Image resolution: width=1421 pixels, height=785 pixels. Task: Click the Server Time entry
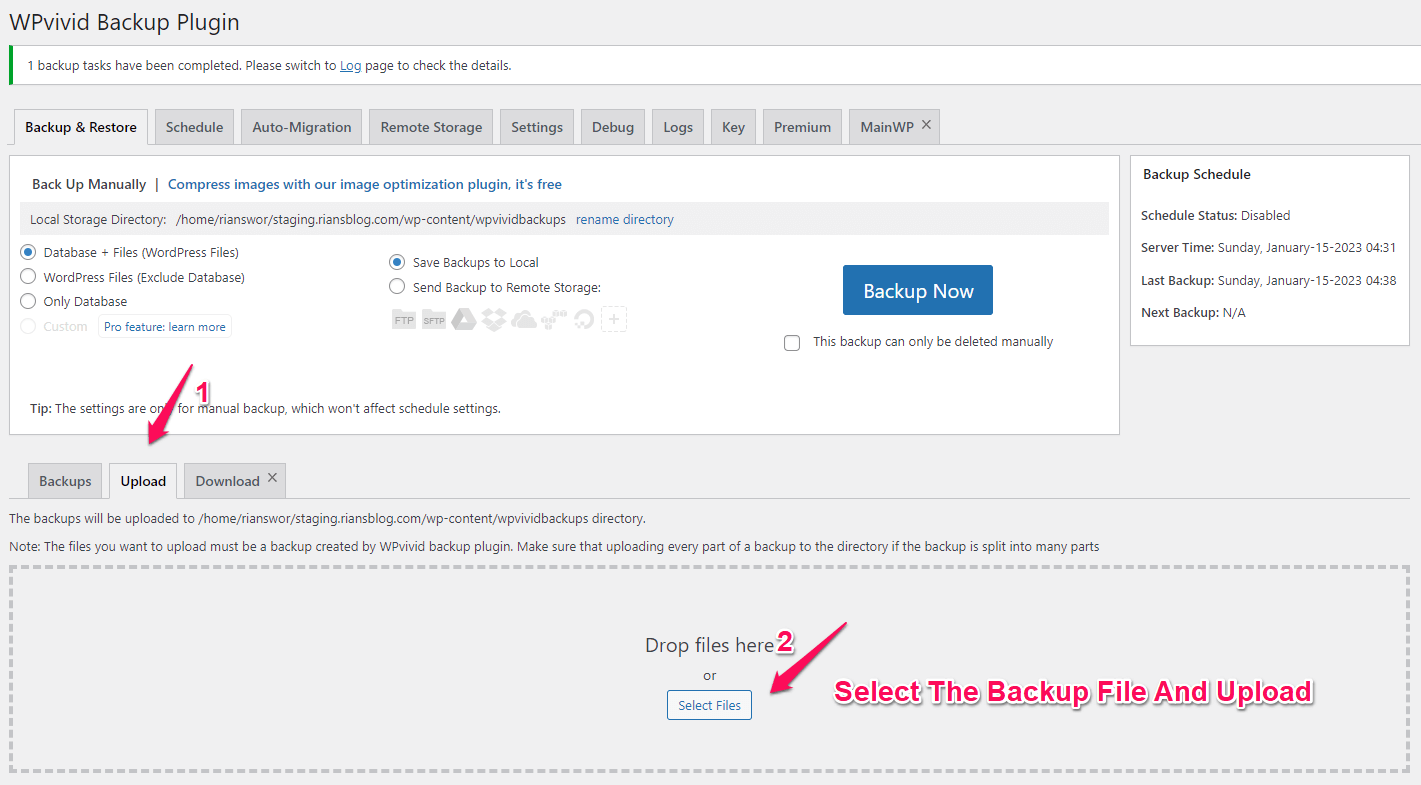click(1268, 247)
